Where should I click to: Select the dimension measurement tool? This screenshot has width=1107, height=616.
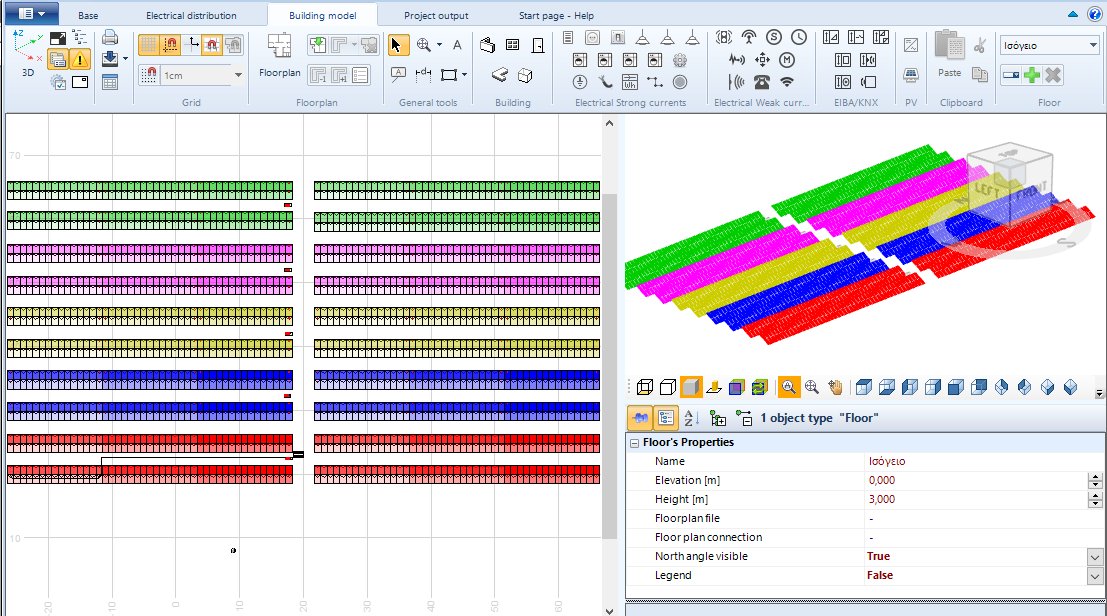coord(424,74)
